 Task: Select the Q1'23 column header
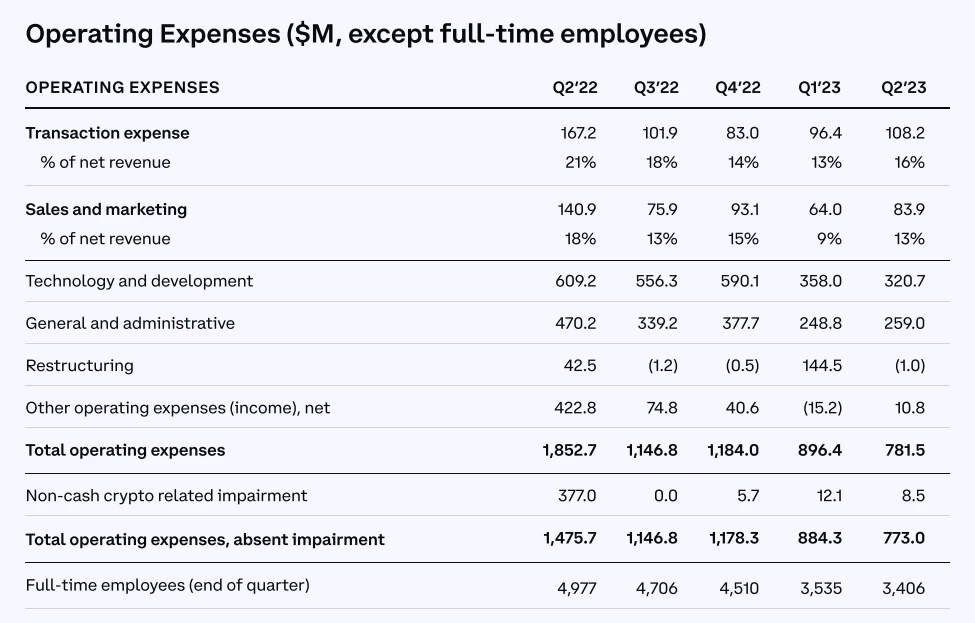(x=819, y=87)
